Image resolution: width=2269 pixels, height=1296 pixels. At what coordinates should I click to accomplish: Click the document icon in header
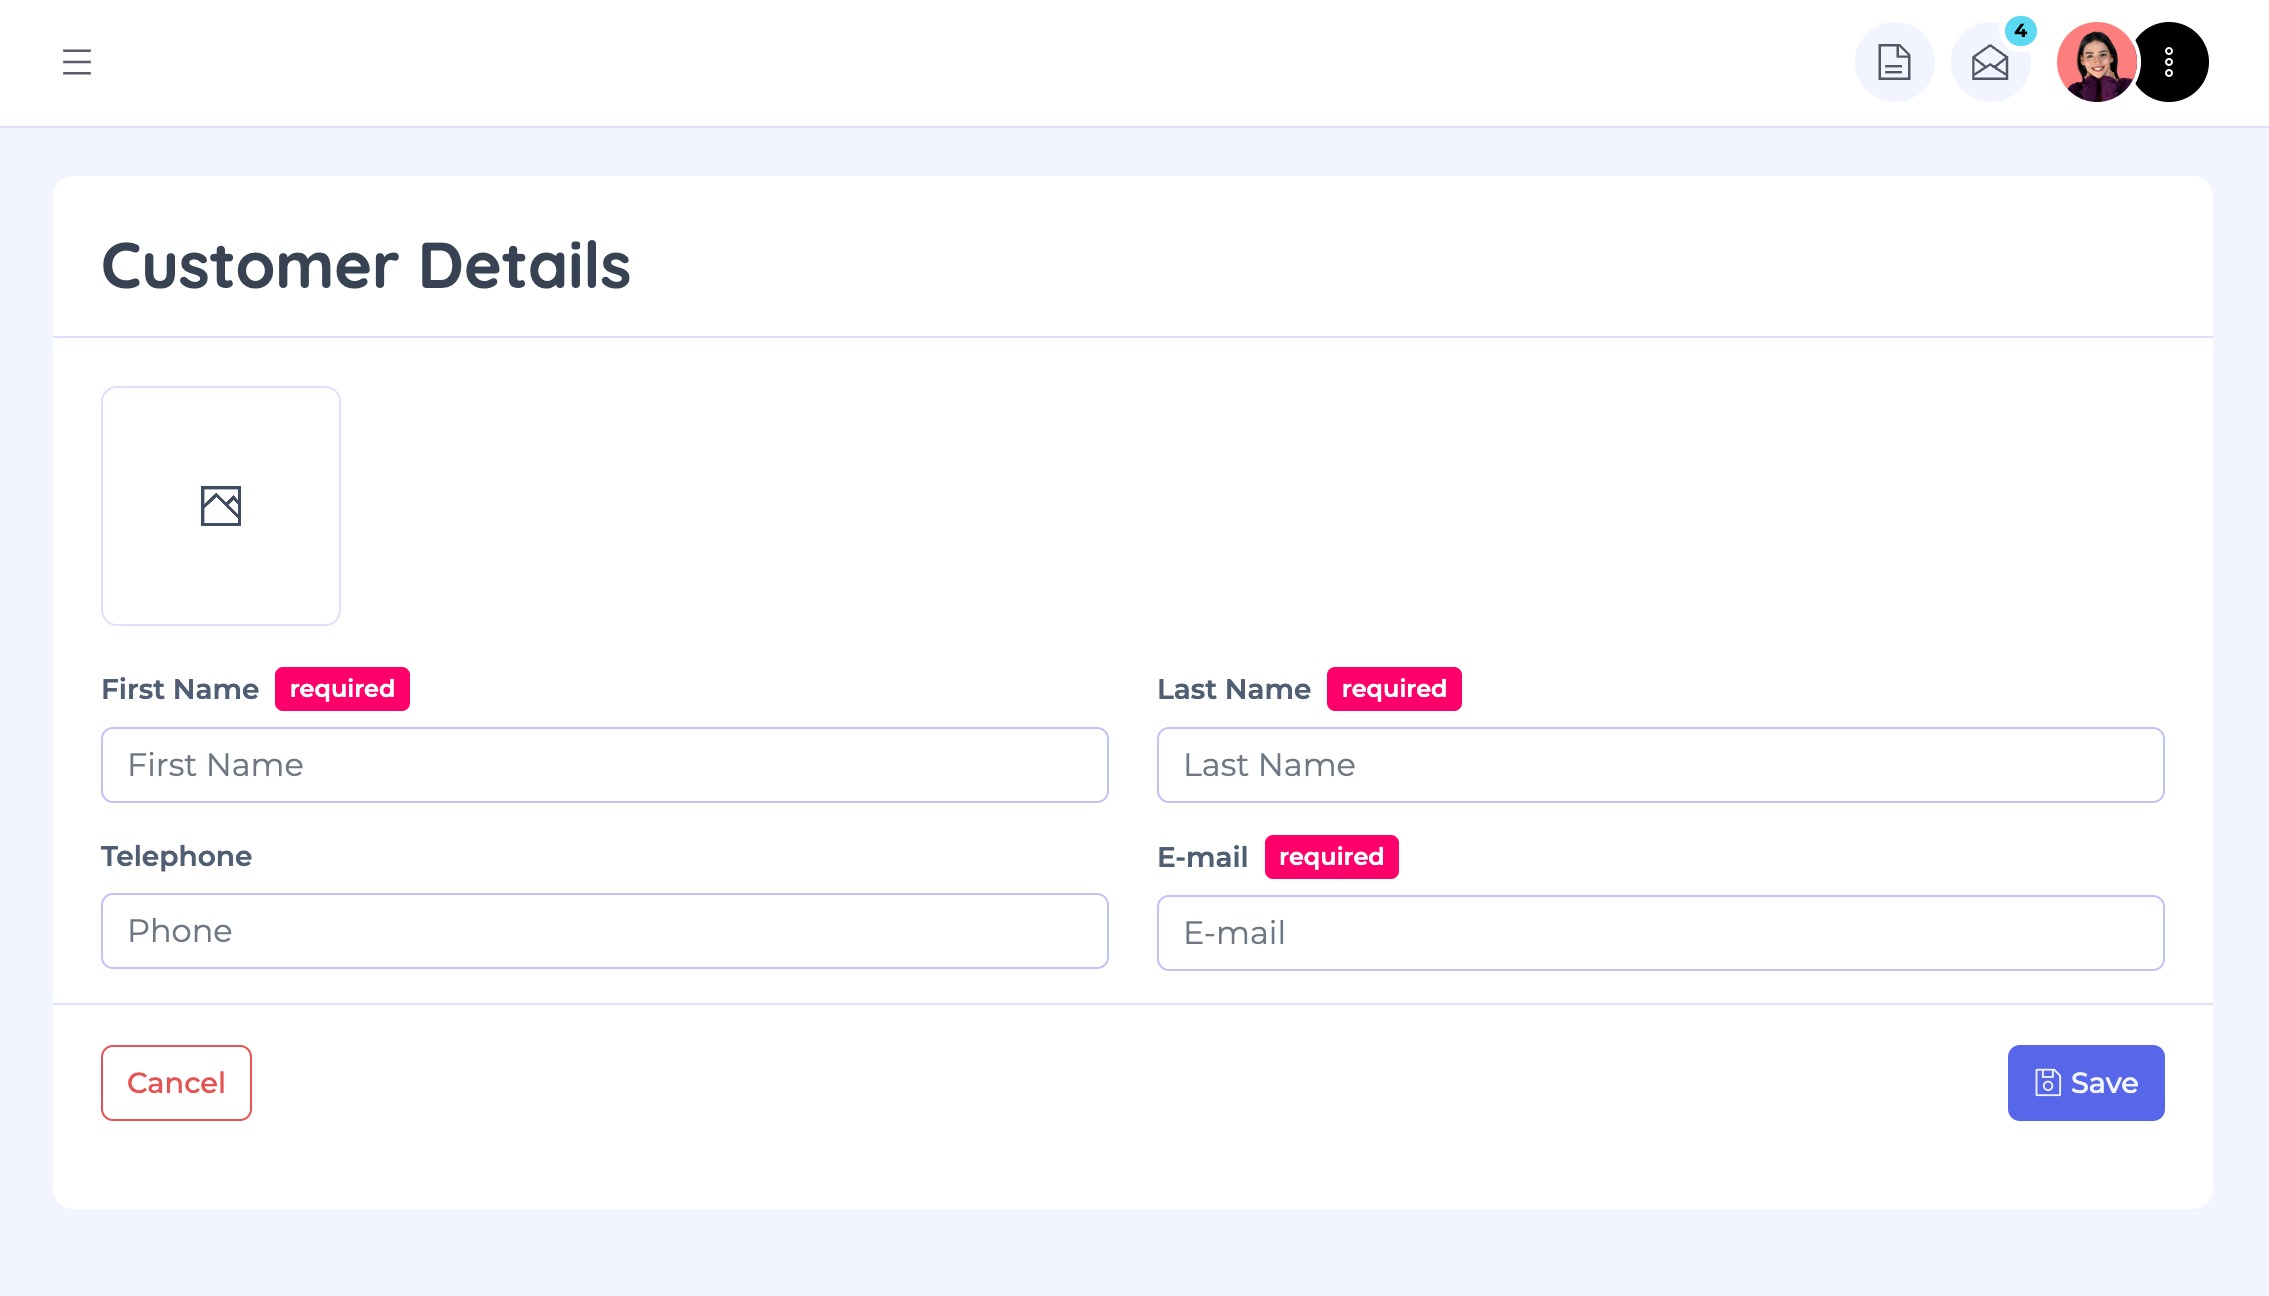(1894, 62)
